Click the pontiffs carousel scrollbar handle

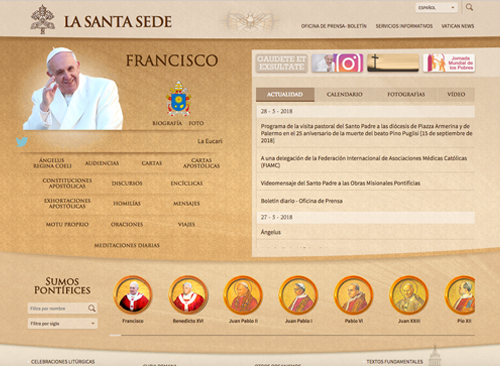click(115, 335)
